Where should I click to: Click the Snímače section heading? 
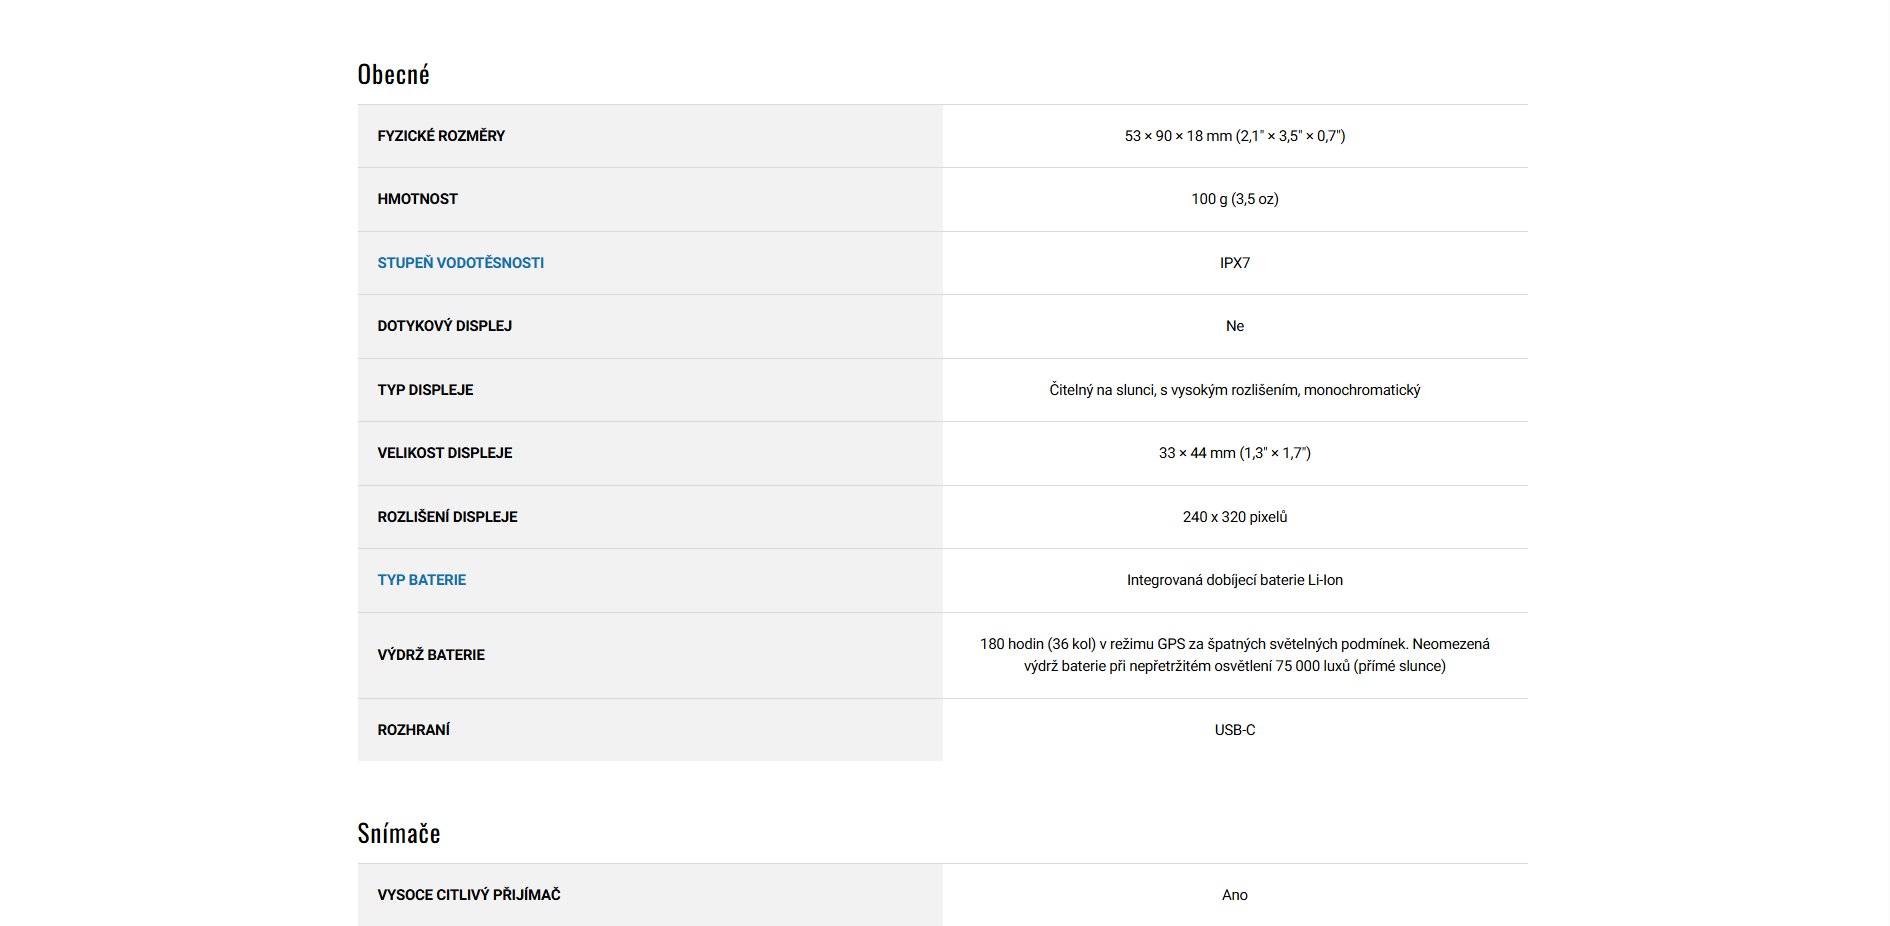pyautogui.click(x=398, y=834)
